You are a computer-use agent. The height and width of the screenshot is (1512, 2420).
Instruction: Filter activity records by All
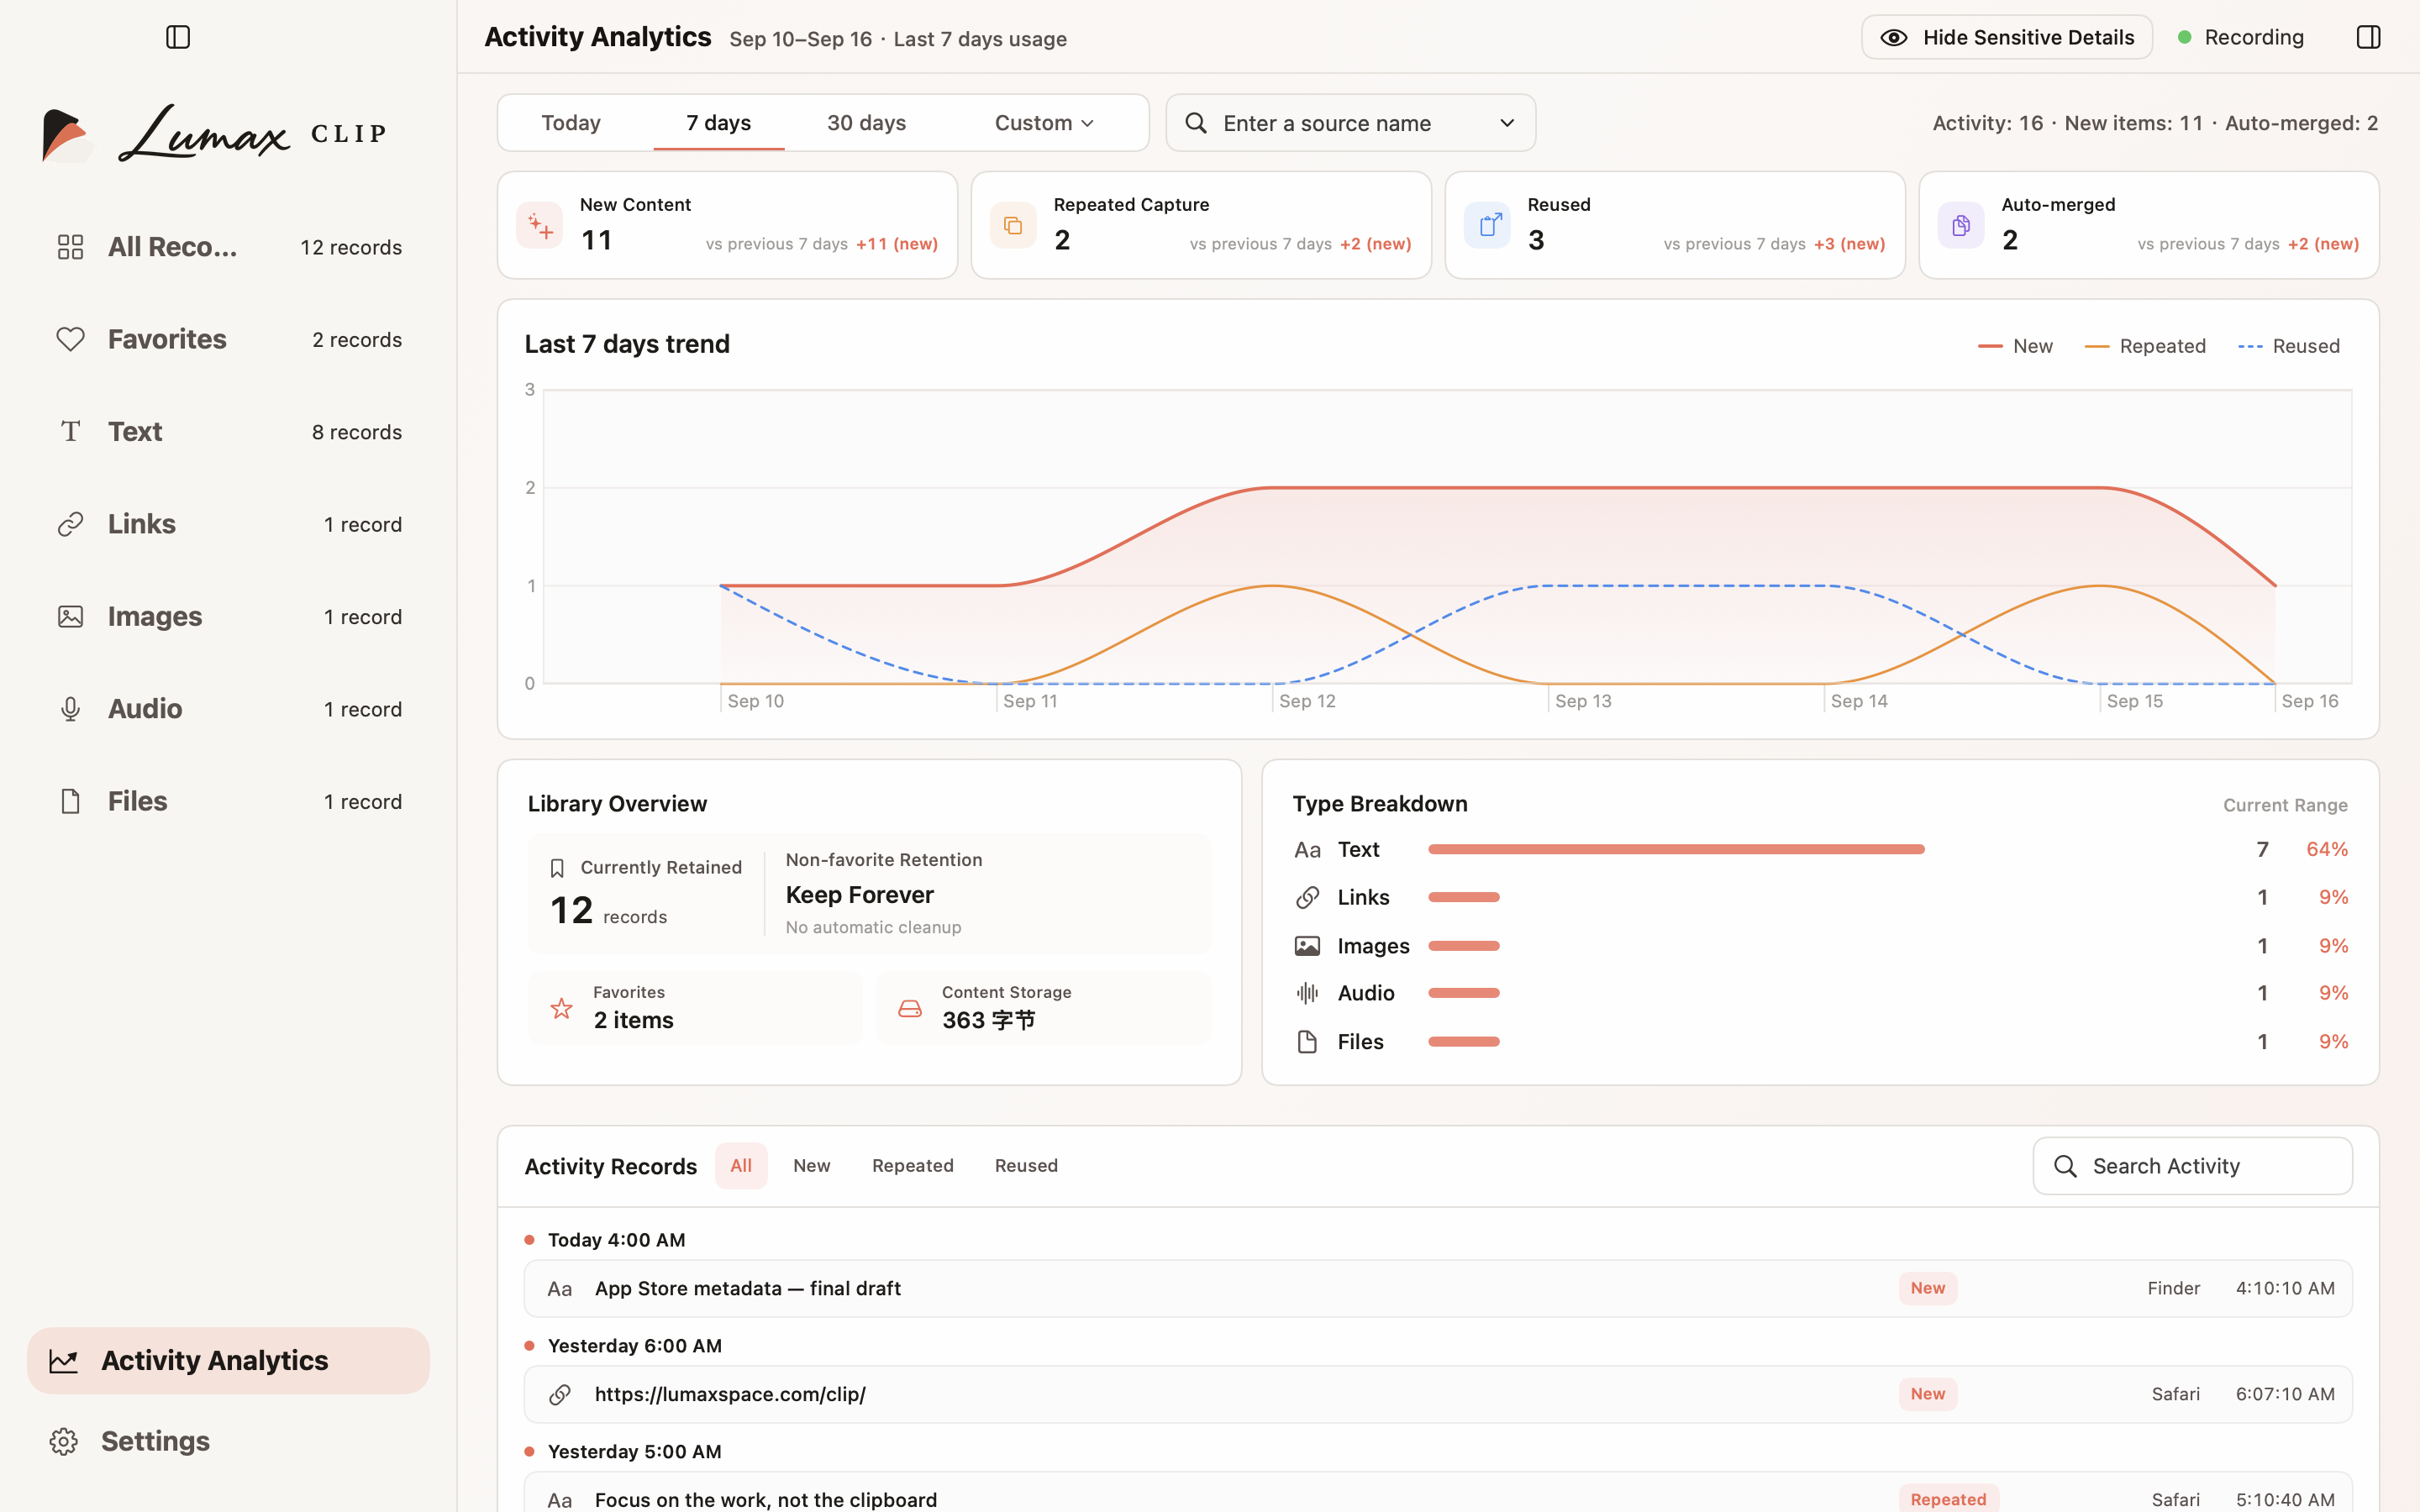point(741,1166)
